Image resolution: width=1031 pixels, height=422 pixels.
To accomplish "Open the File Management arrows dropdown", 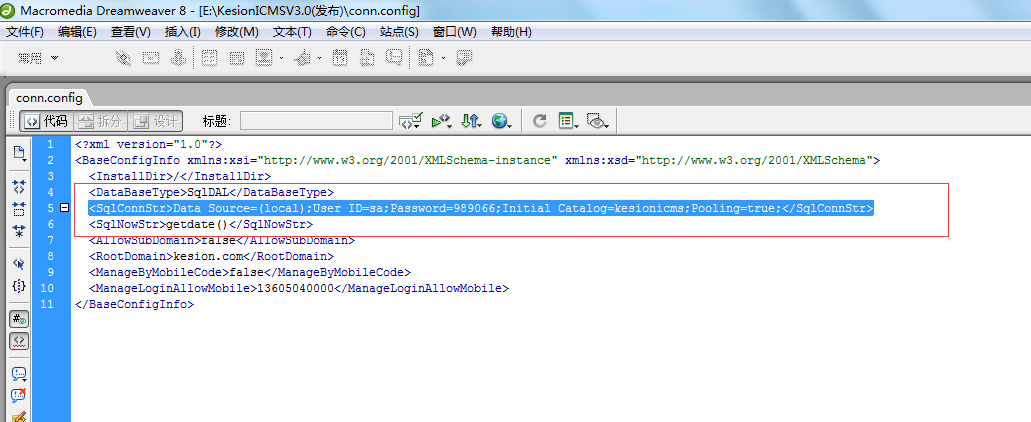I will click(x=471, y=121).
